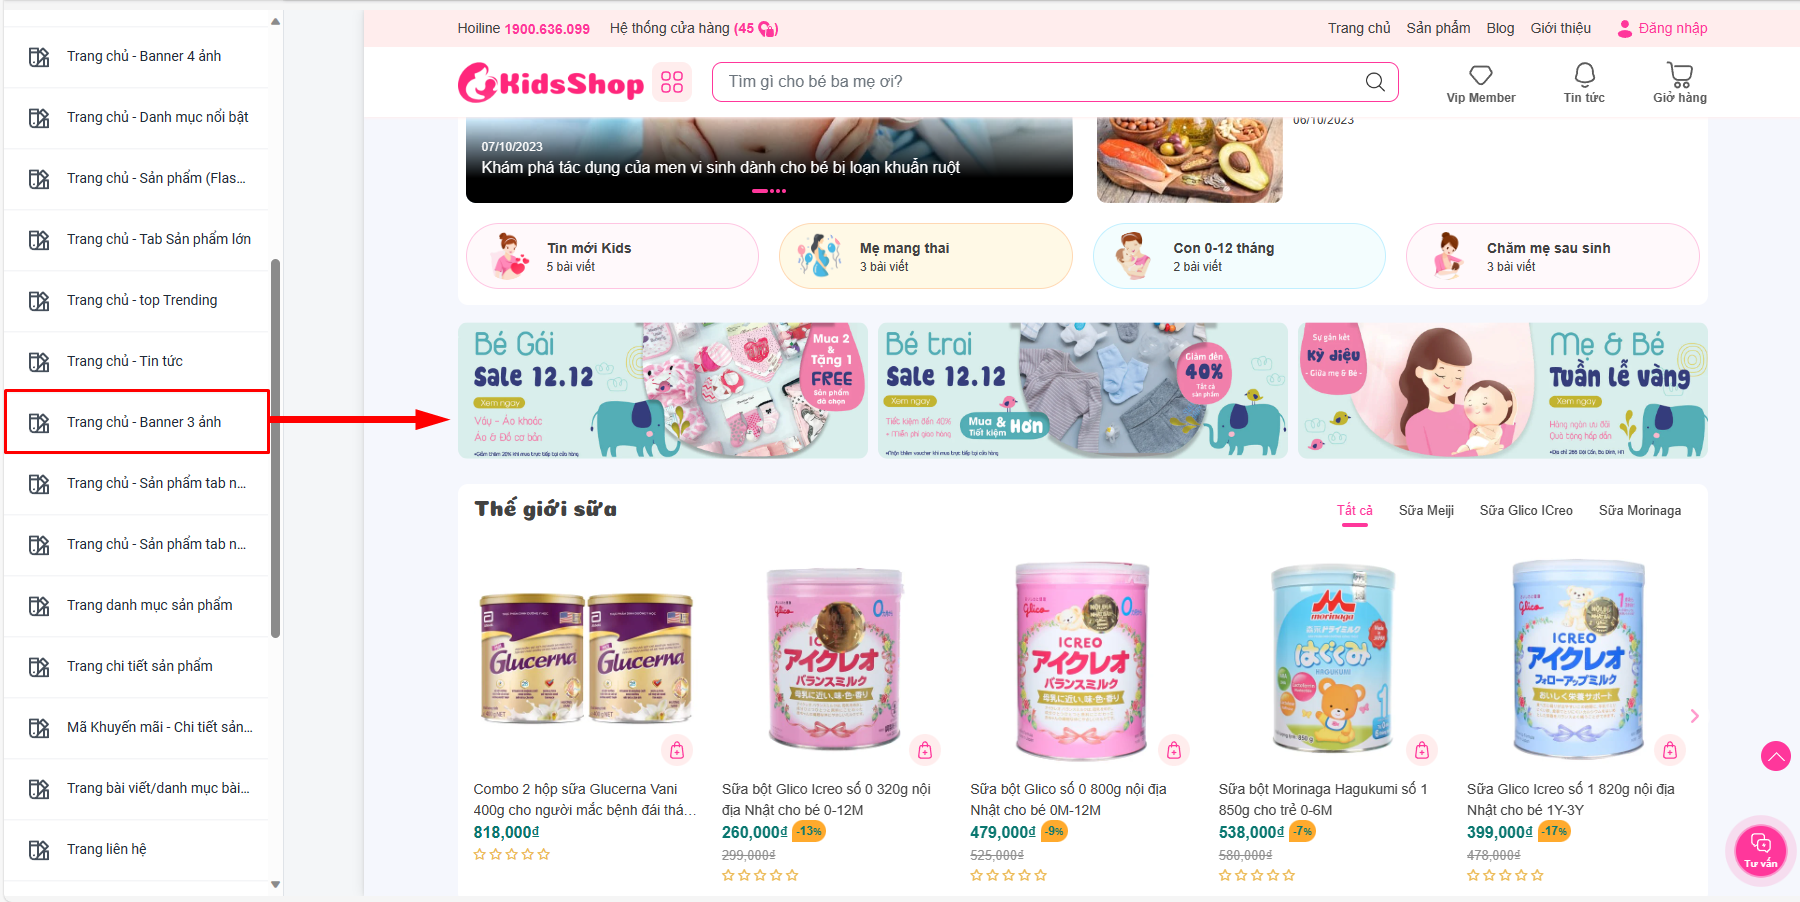
Task: Focus the Tìm gì cho bé search field
Action: tap(1040, 82)
